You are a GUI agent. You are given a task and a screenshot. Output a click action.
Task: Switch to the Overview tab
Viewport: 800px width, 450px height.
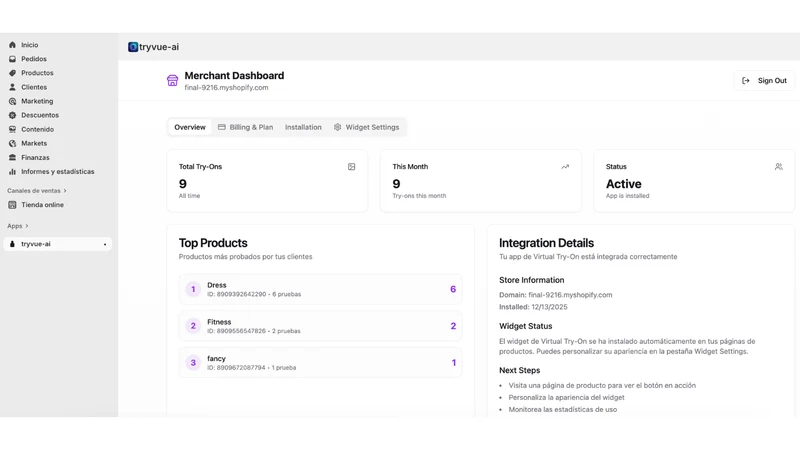point(190,127)
